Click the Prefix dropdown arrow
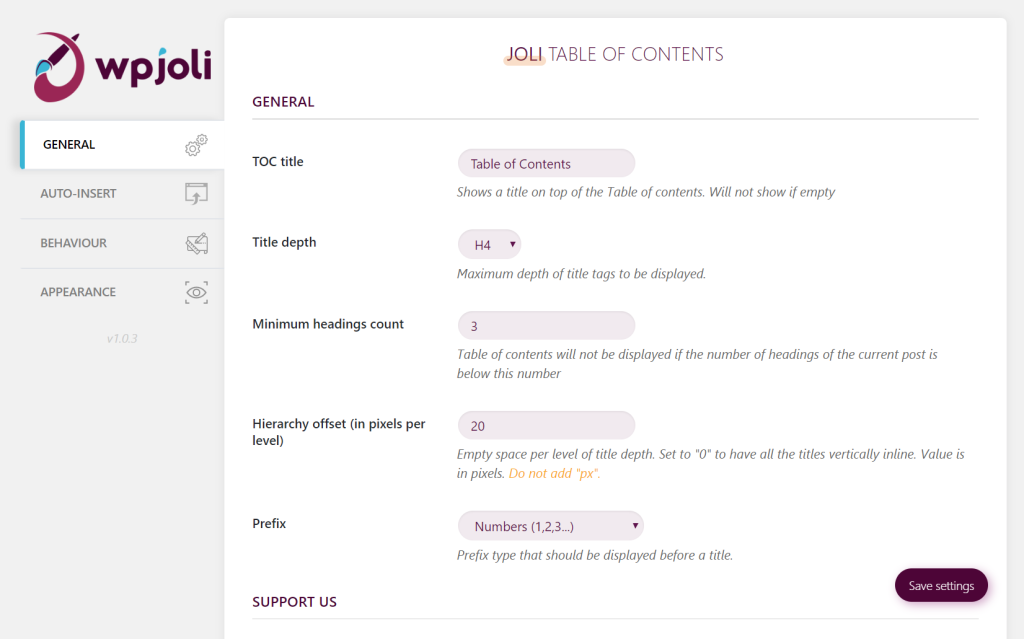Image resolution: width=1024 pixels, height=639 pixels. pyautogui.click(x=634, y=526)
